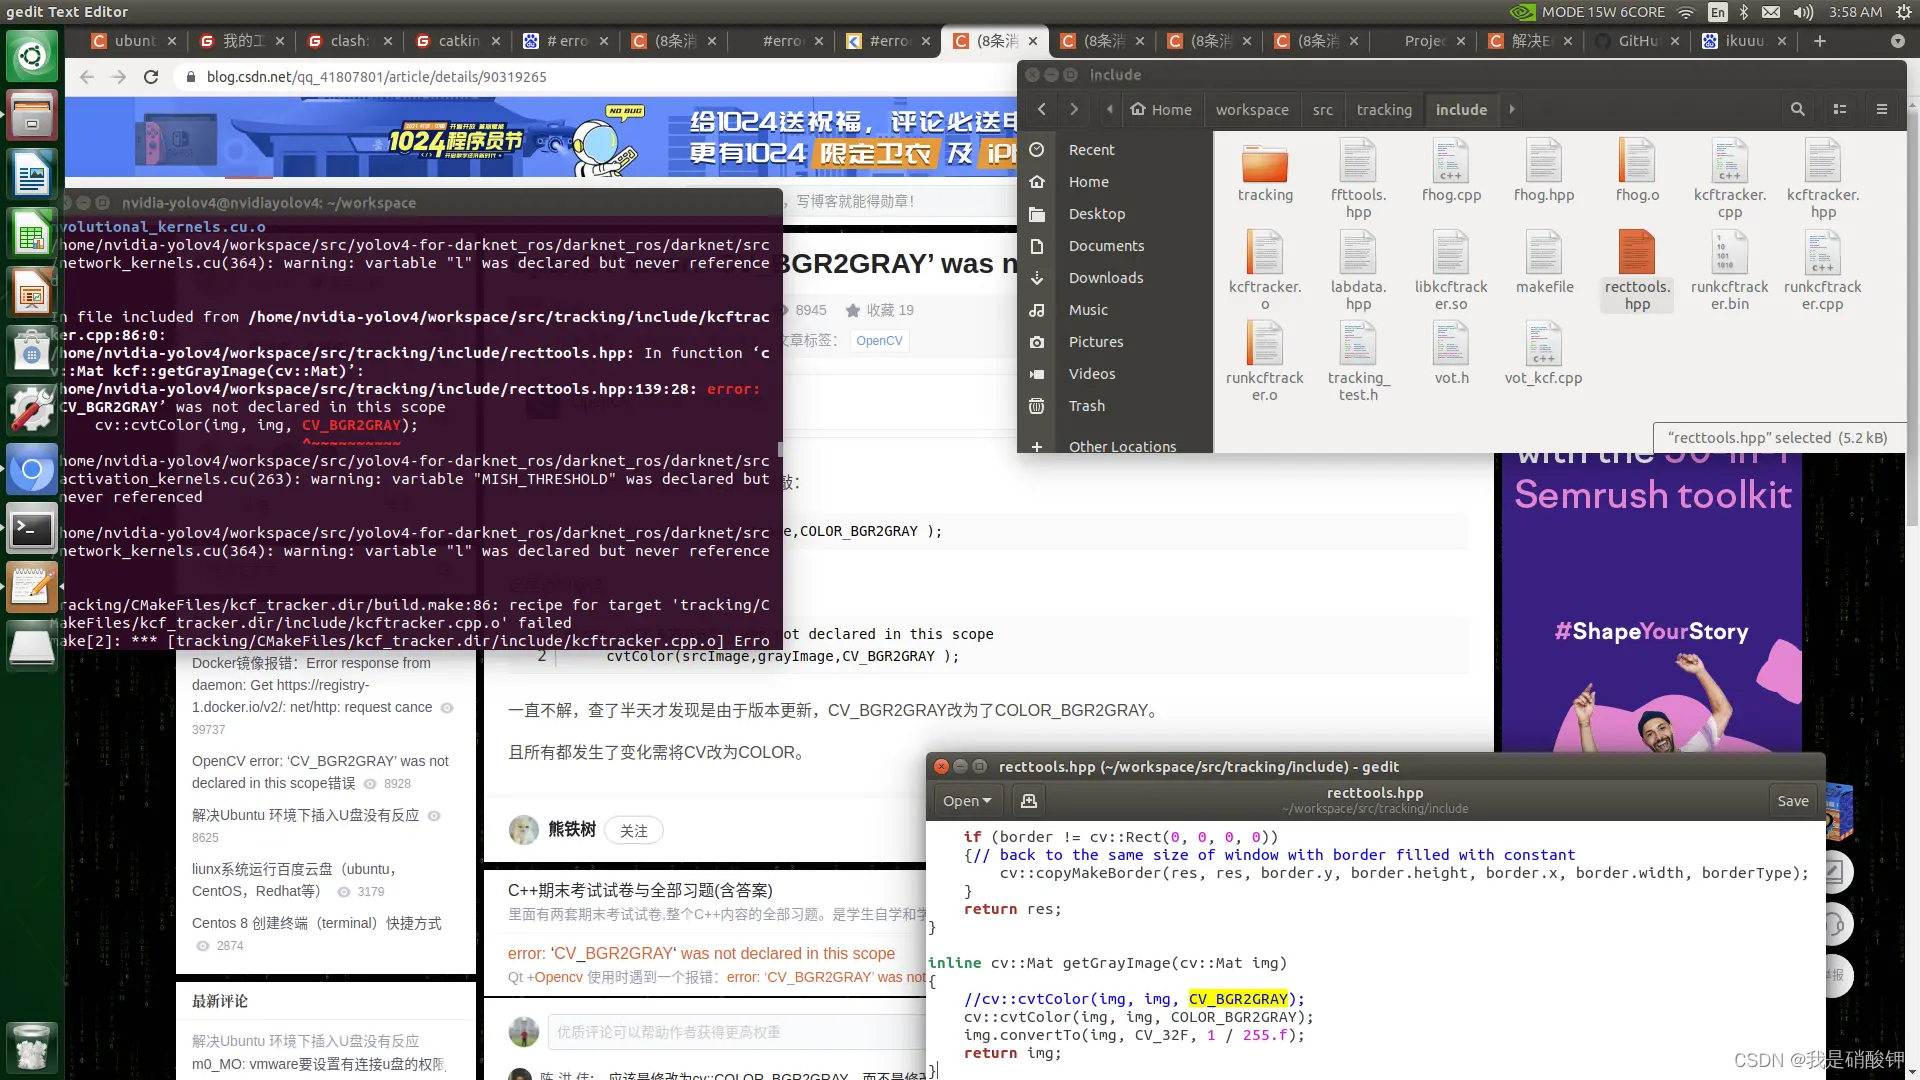Click the Downloads folder in sidebar

click(1105, 277)
